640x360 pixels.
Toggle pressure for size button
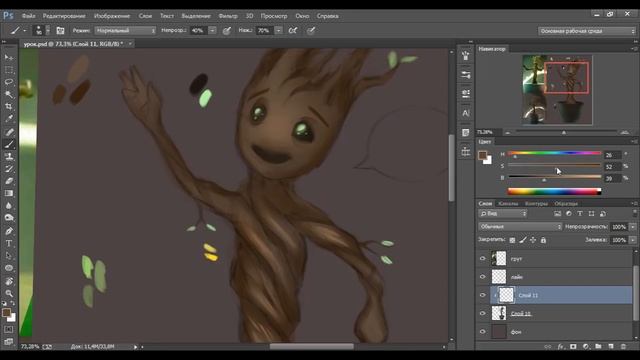[311, 31]
